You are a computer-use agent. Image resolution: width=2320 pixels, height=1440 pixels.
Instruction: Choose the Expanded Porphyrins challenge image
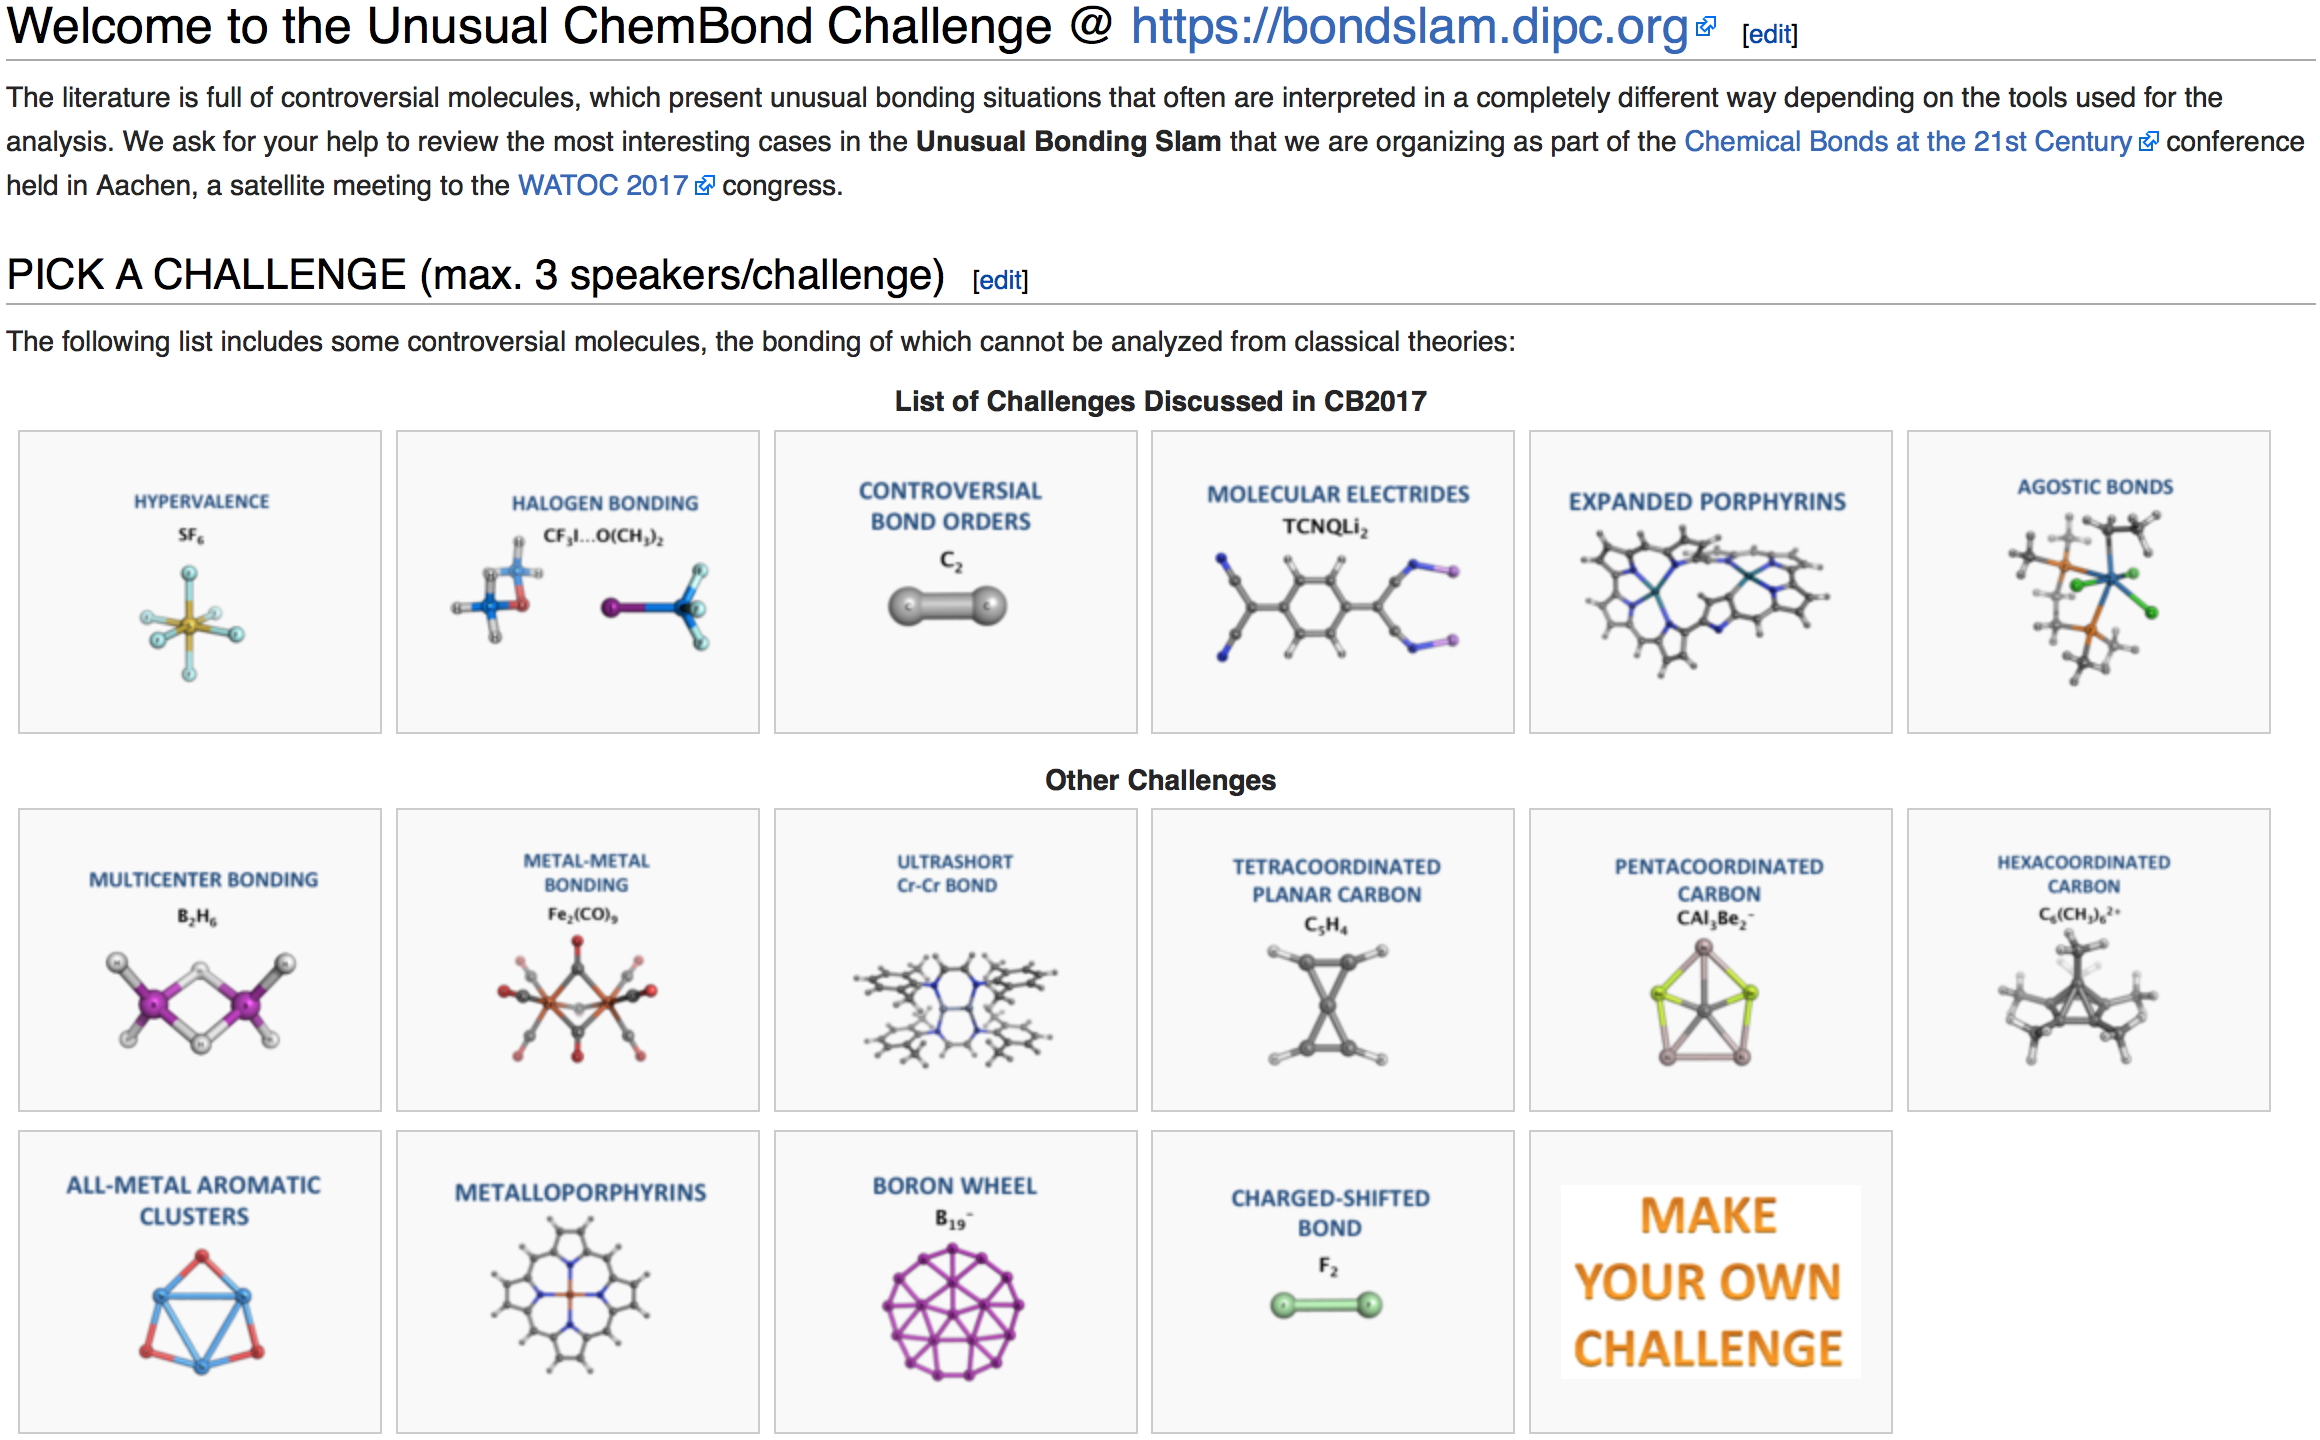coord(1710,582)
